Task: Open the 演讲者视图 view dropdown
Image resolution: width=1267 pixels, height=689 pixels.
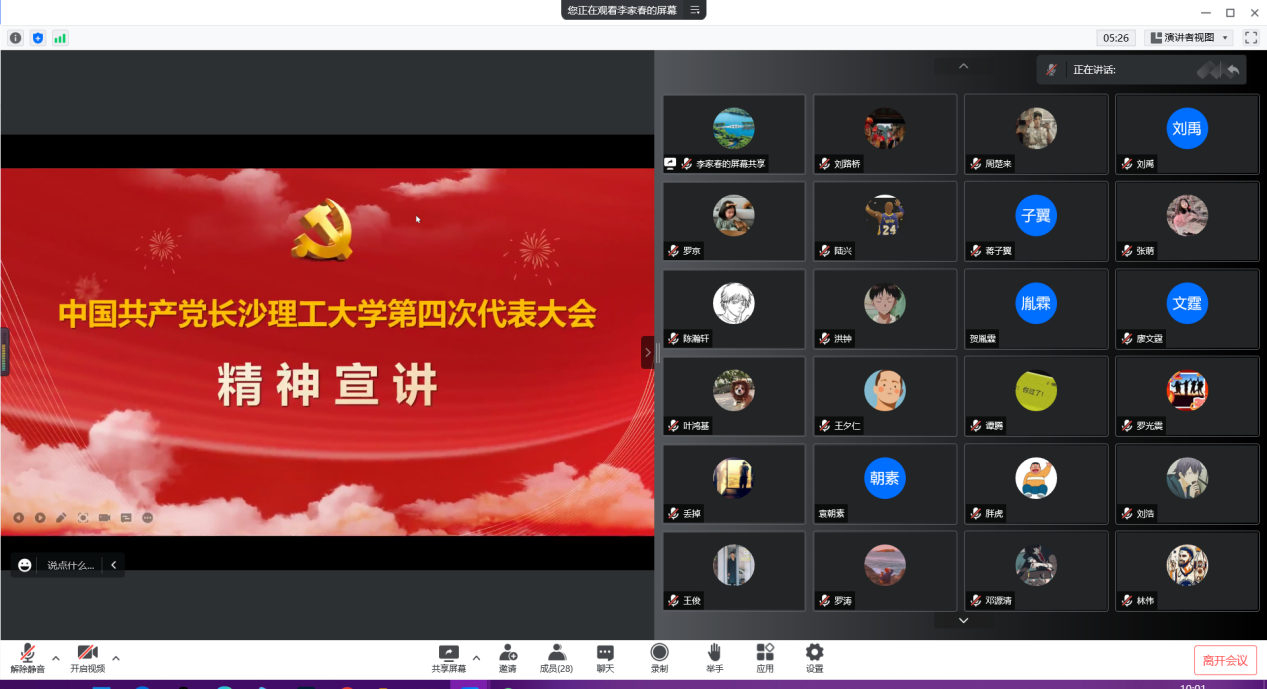Action: tap(1188, 38)
